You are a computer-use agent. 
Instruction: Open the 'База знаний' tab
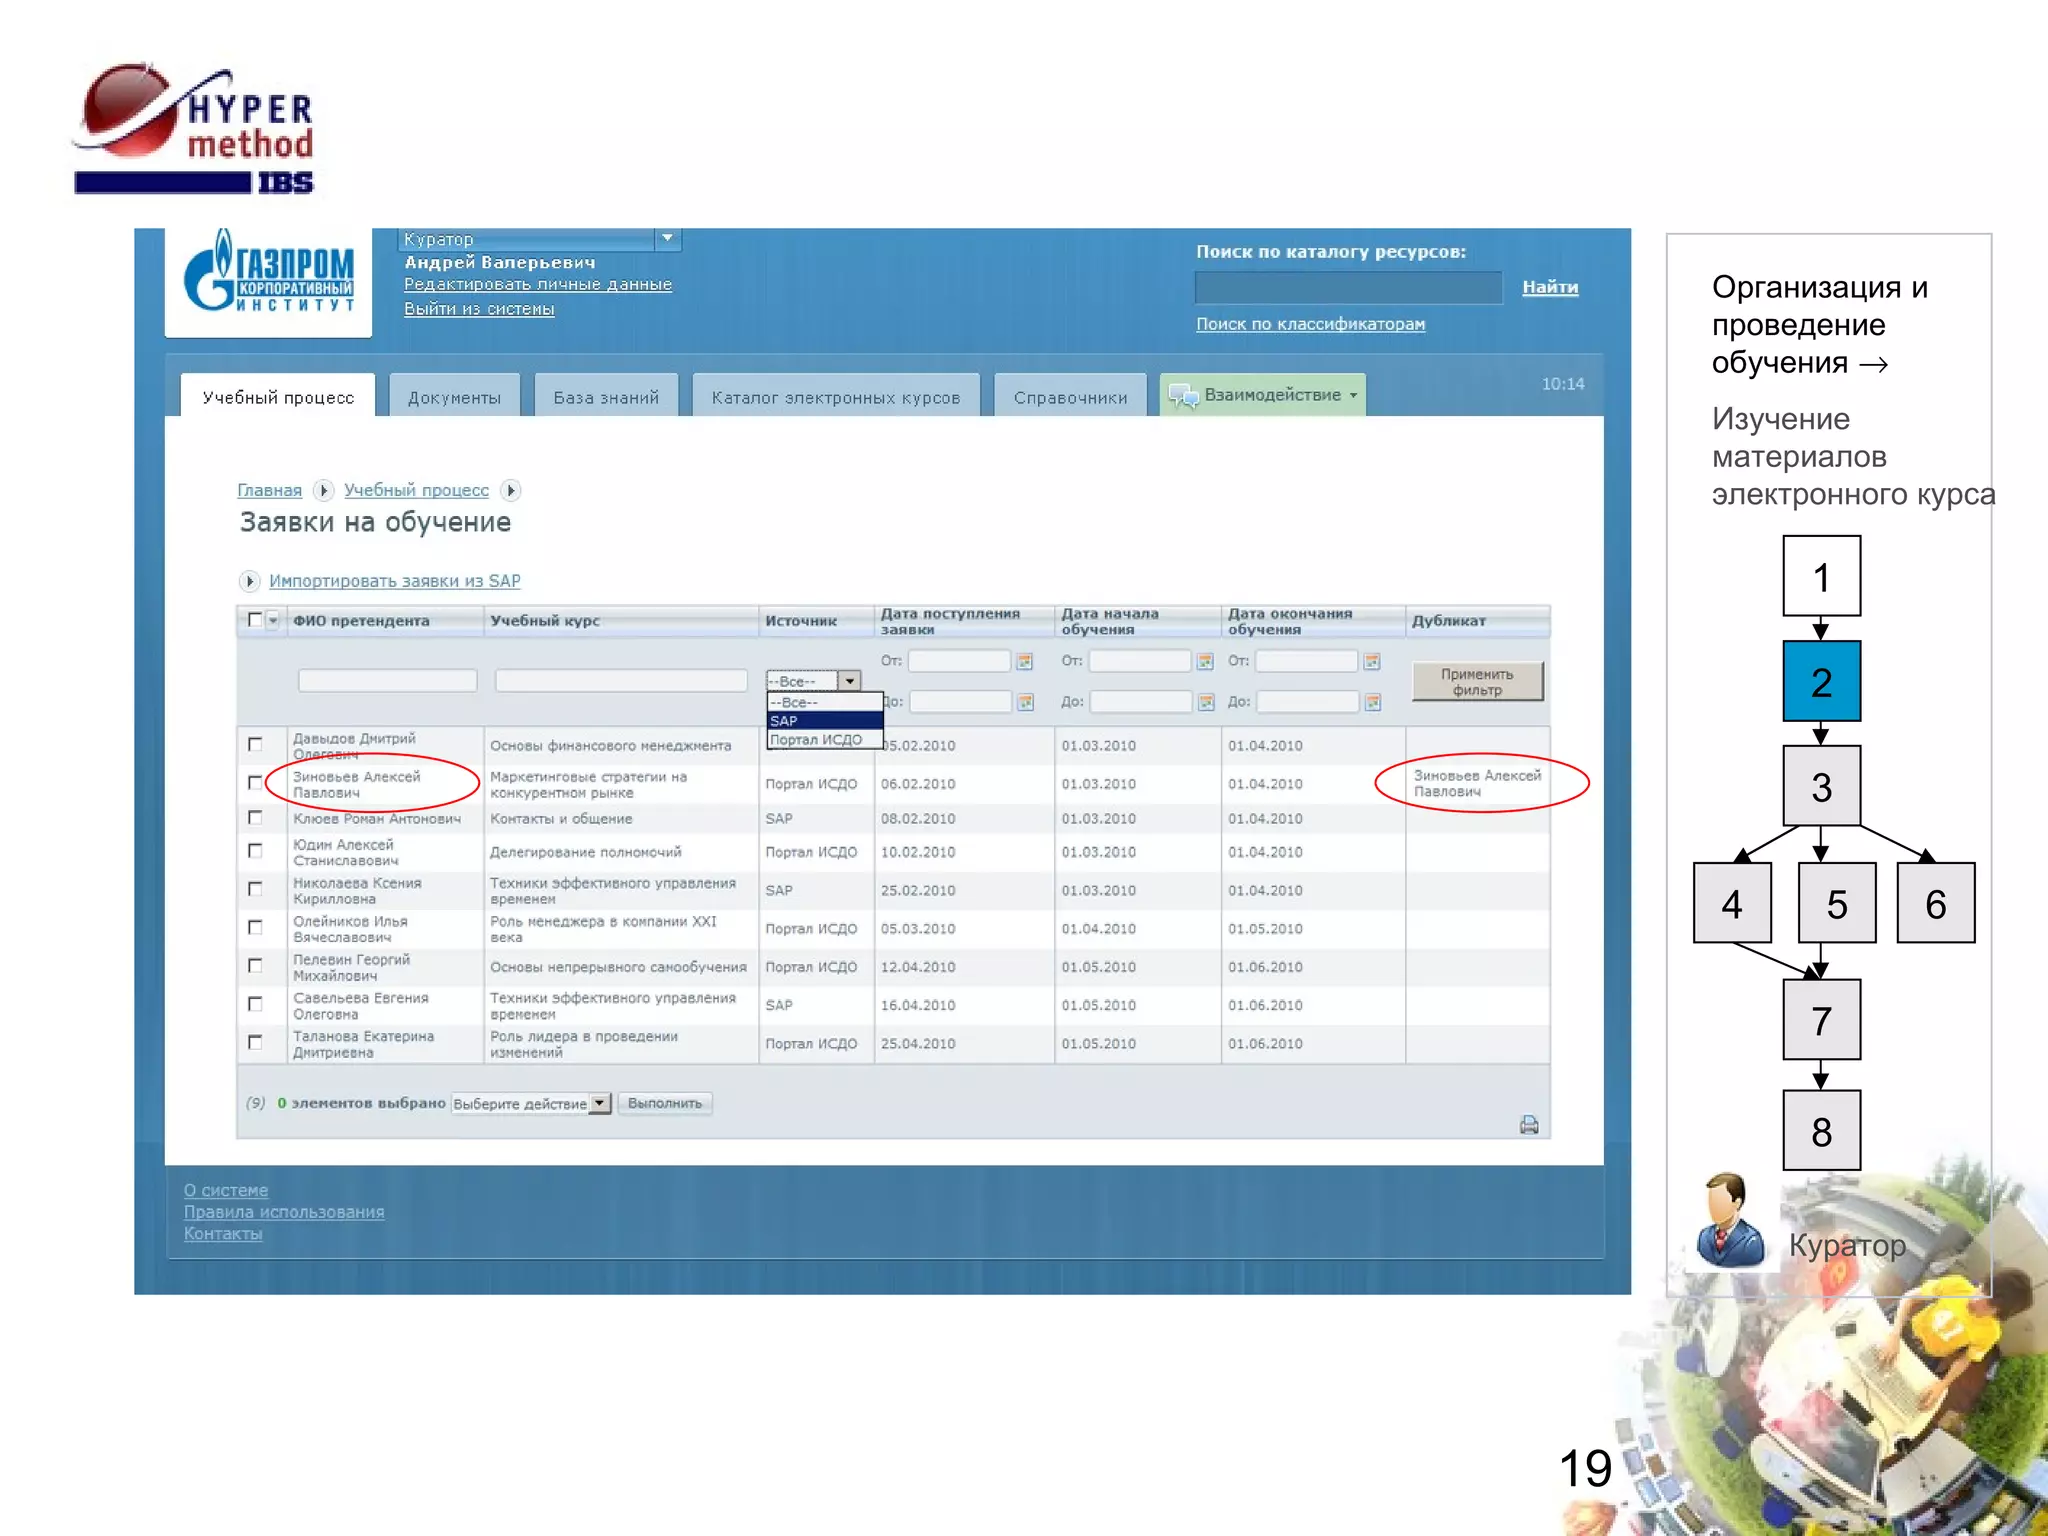pos(606,397)
